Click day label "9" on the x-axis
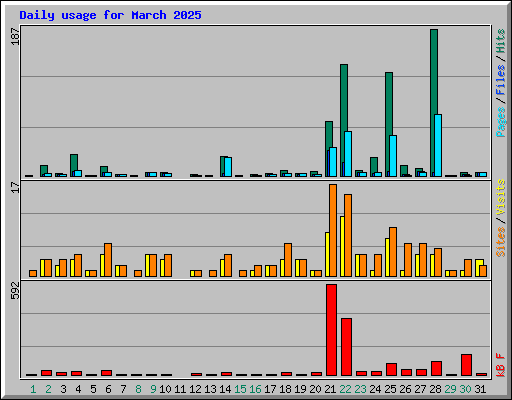Image resolution: width=512 pixels, height=400 pixels. 153,389
